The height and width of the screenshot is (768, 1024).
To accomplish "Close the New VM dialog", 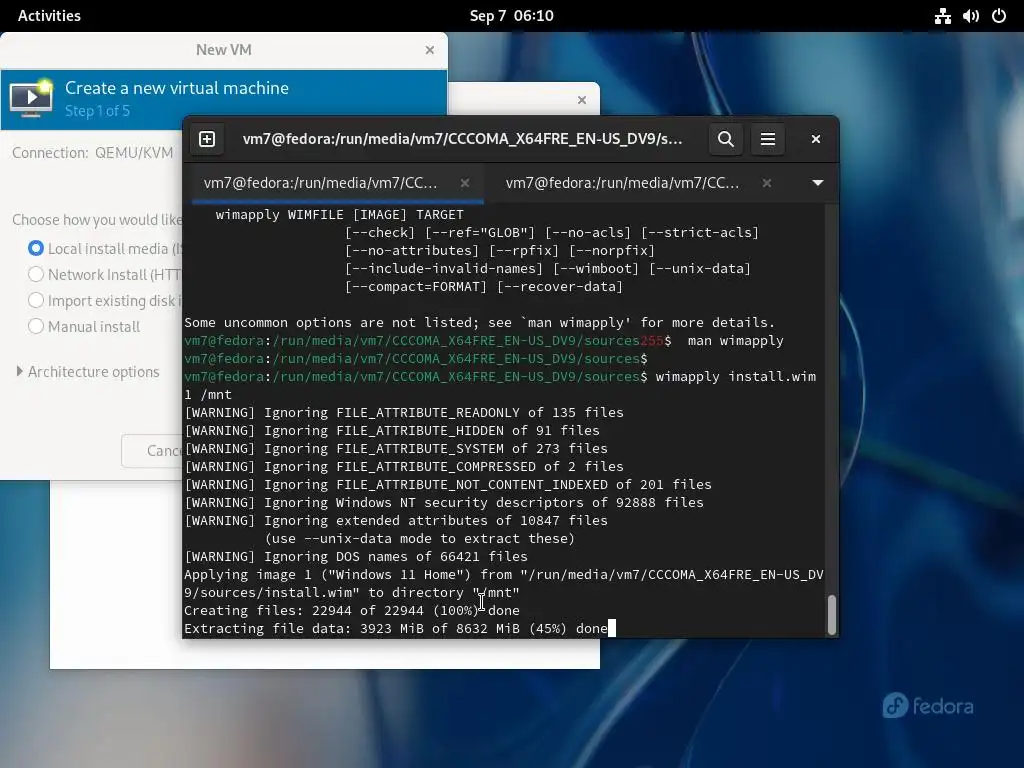I will [x=430, y=50].
